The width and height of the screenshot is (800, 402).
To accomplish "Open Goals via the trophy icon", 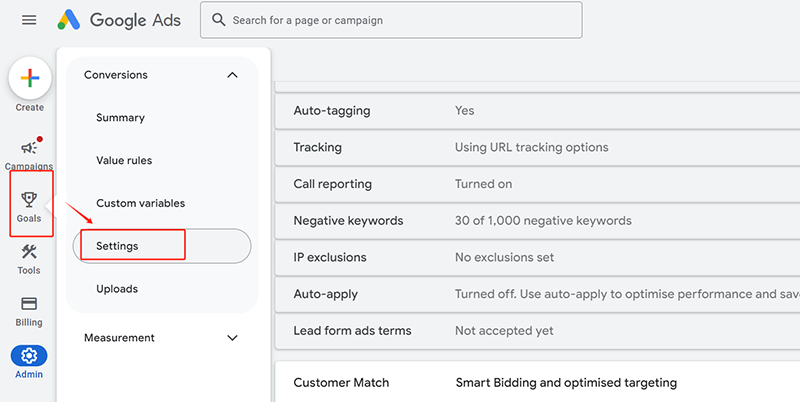I will 29,199.
